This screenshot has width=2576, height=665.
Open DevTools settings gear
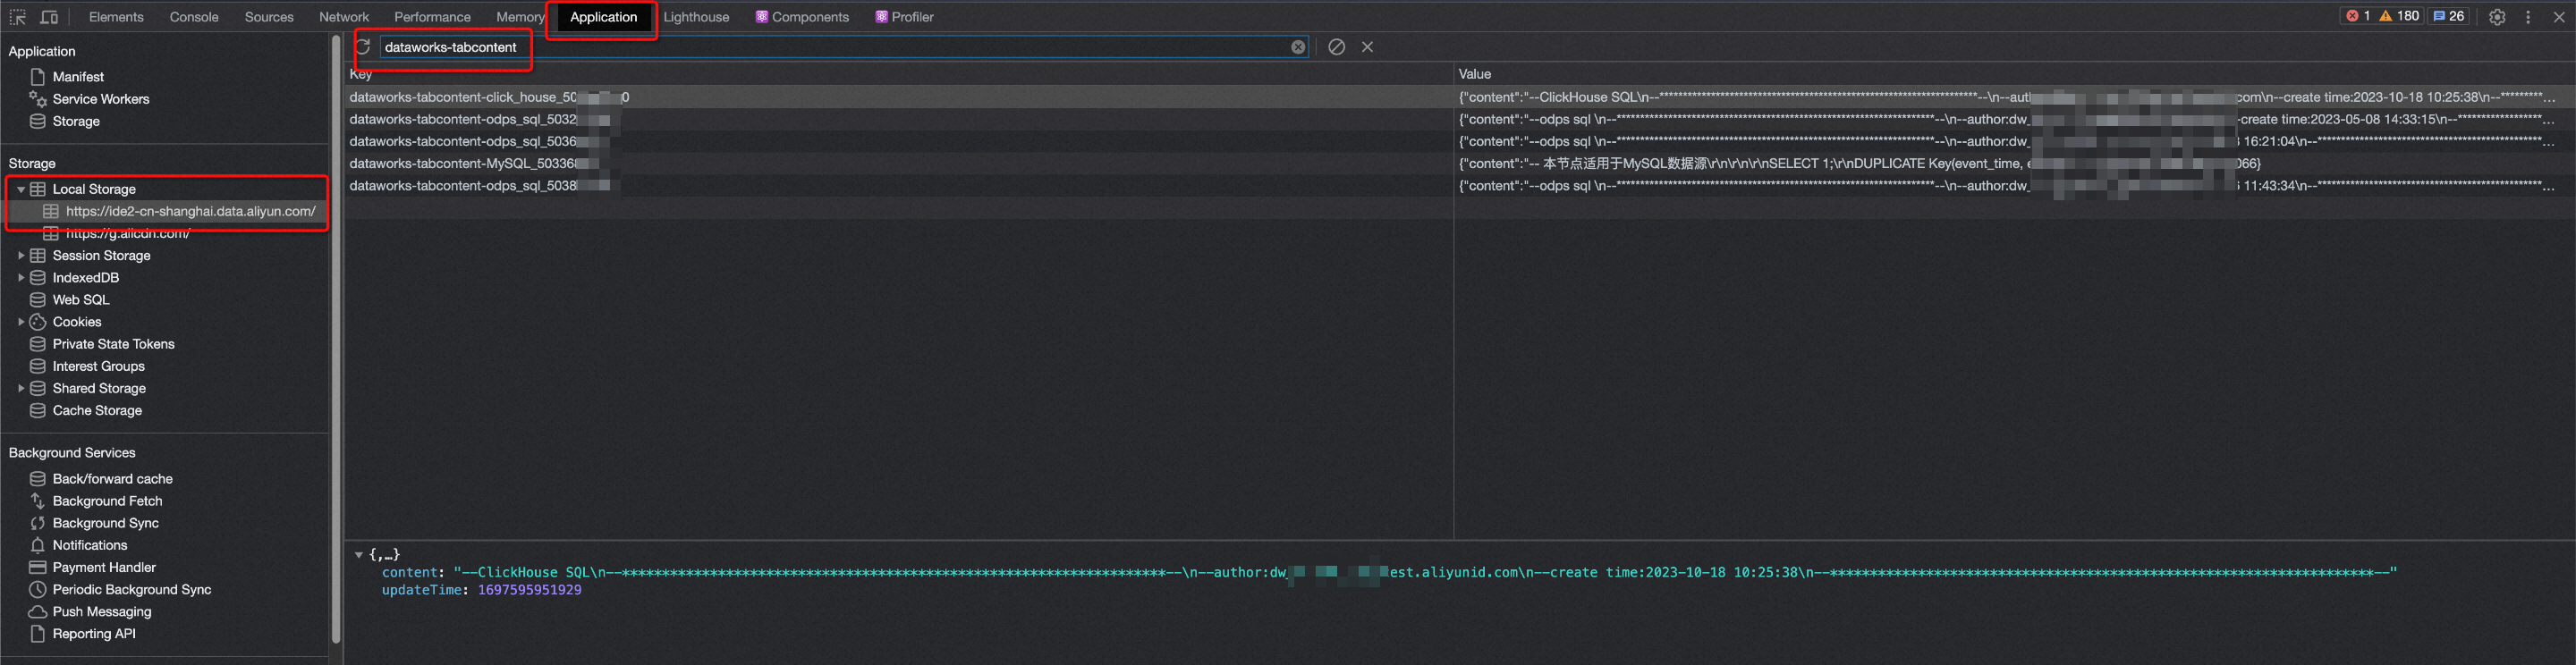(2497, 17)
